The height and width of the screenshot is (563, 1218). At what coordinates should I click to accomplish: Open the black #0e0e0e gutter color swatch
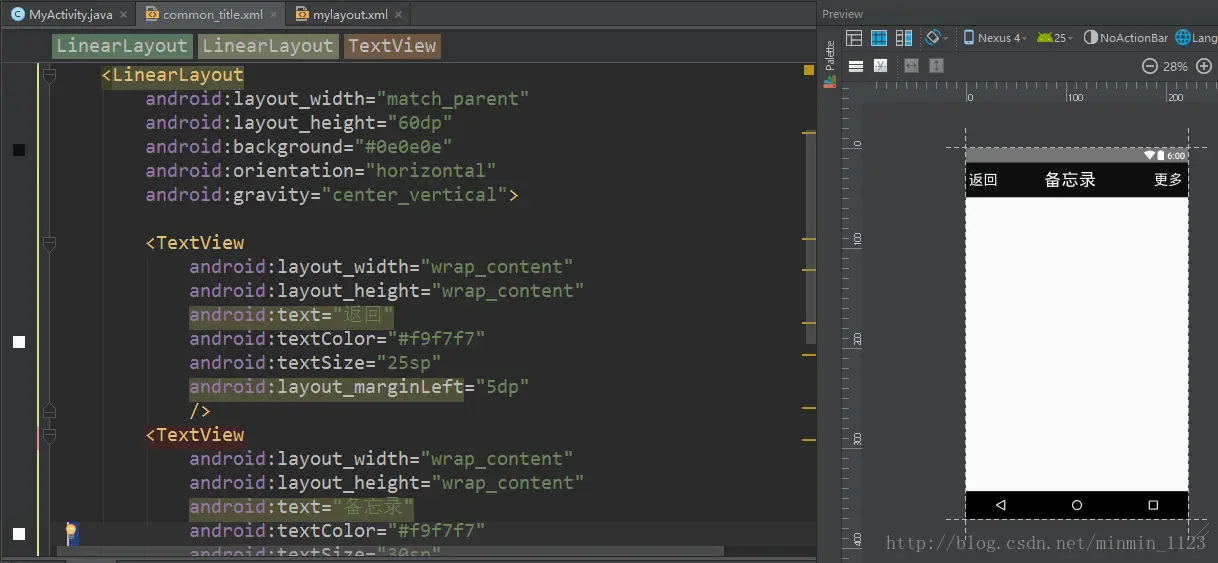click(19, 150)
